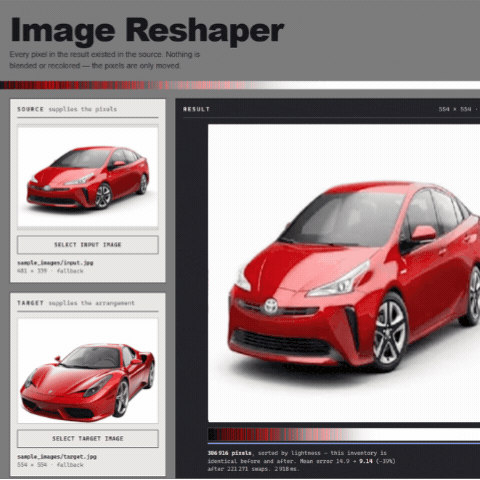The image size is (480, 480).
Task: Click the 554 × 554 fallback text under target
Action: pyautogui.click(x=50, y=465)
